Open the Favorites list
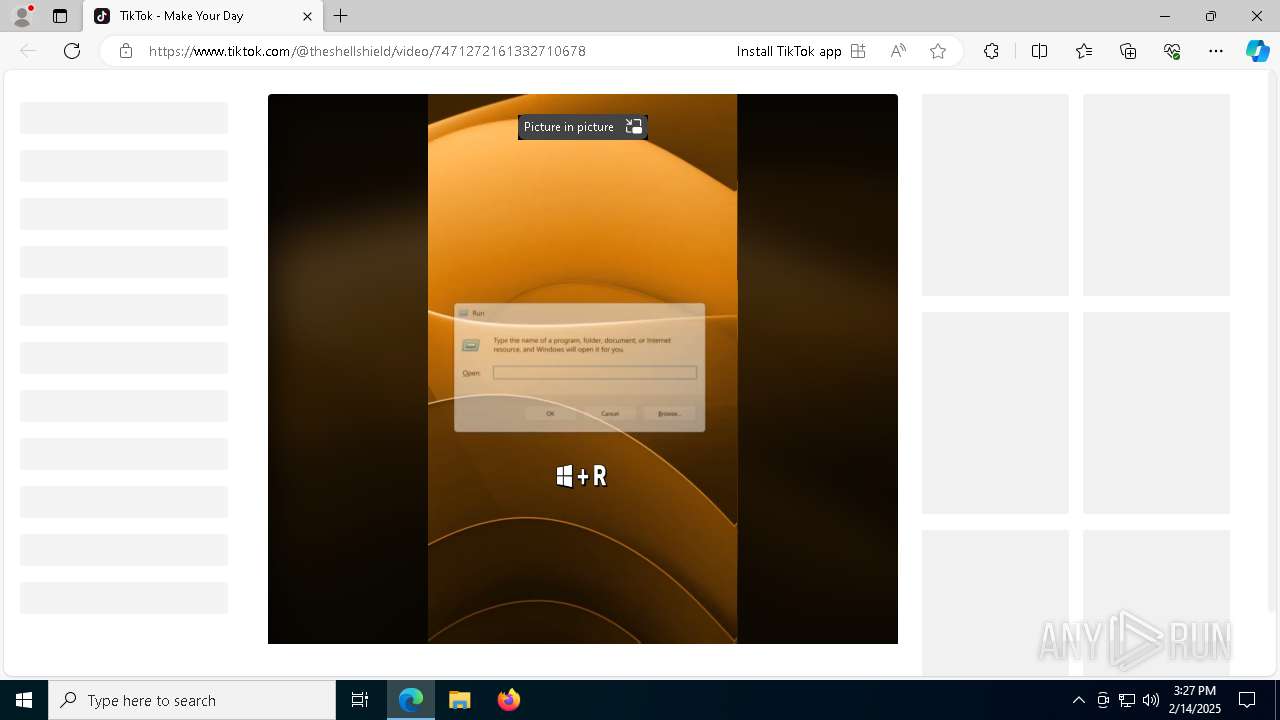 point(1084,51)
